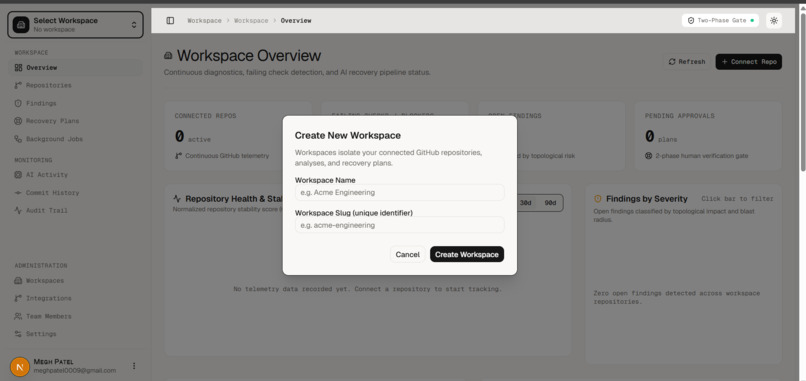Screen dimensions: 806x381
Task: Open the Select Workspace dropdown
Action: coord(75,25)
